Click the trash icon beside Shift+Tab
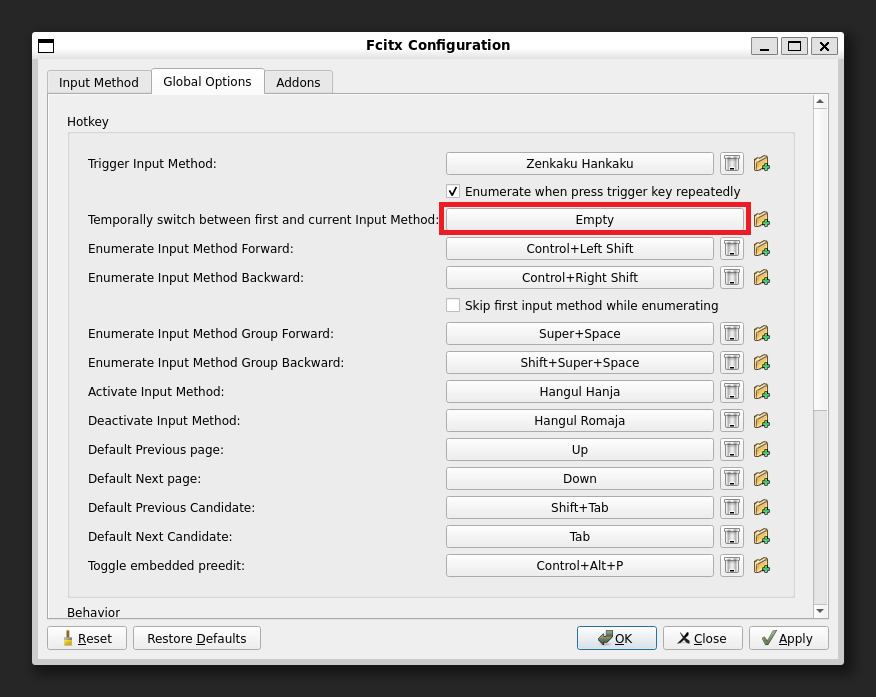This screenshot has width=876, height=697. (732, 508)
